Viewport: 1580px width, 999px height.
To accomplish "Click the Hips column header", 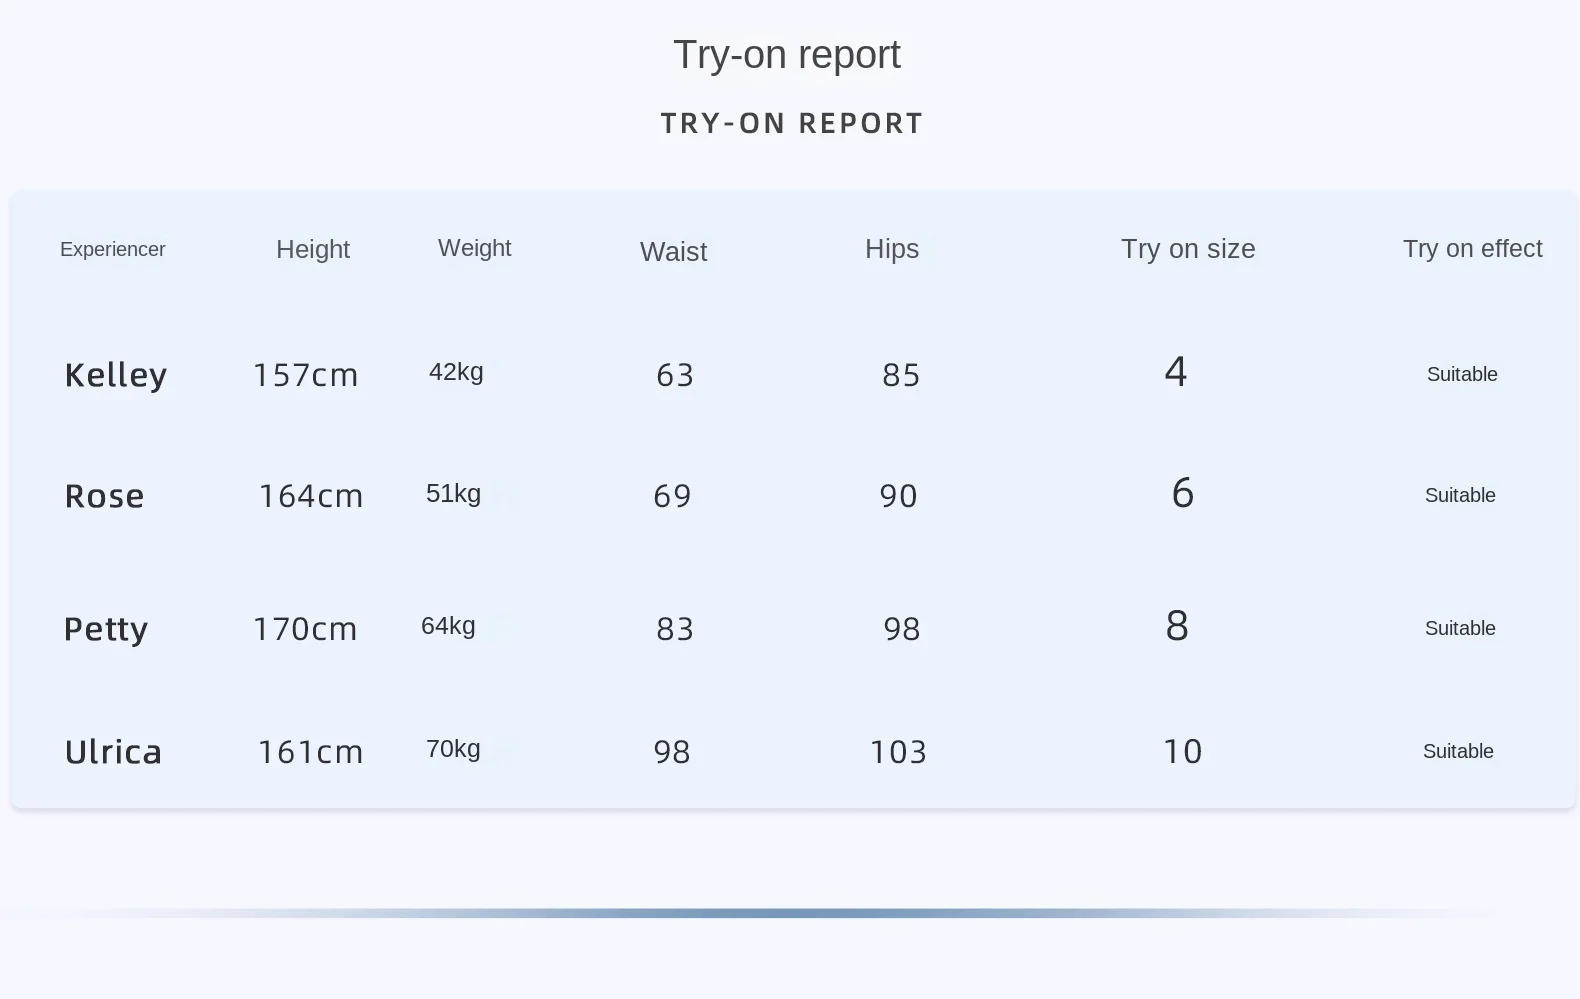I will [892, 249].
